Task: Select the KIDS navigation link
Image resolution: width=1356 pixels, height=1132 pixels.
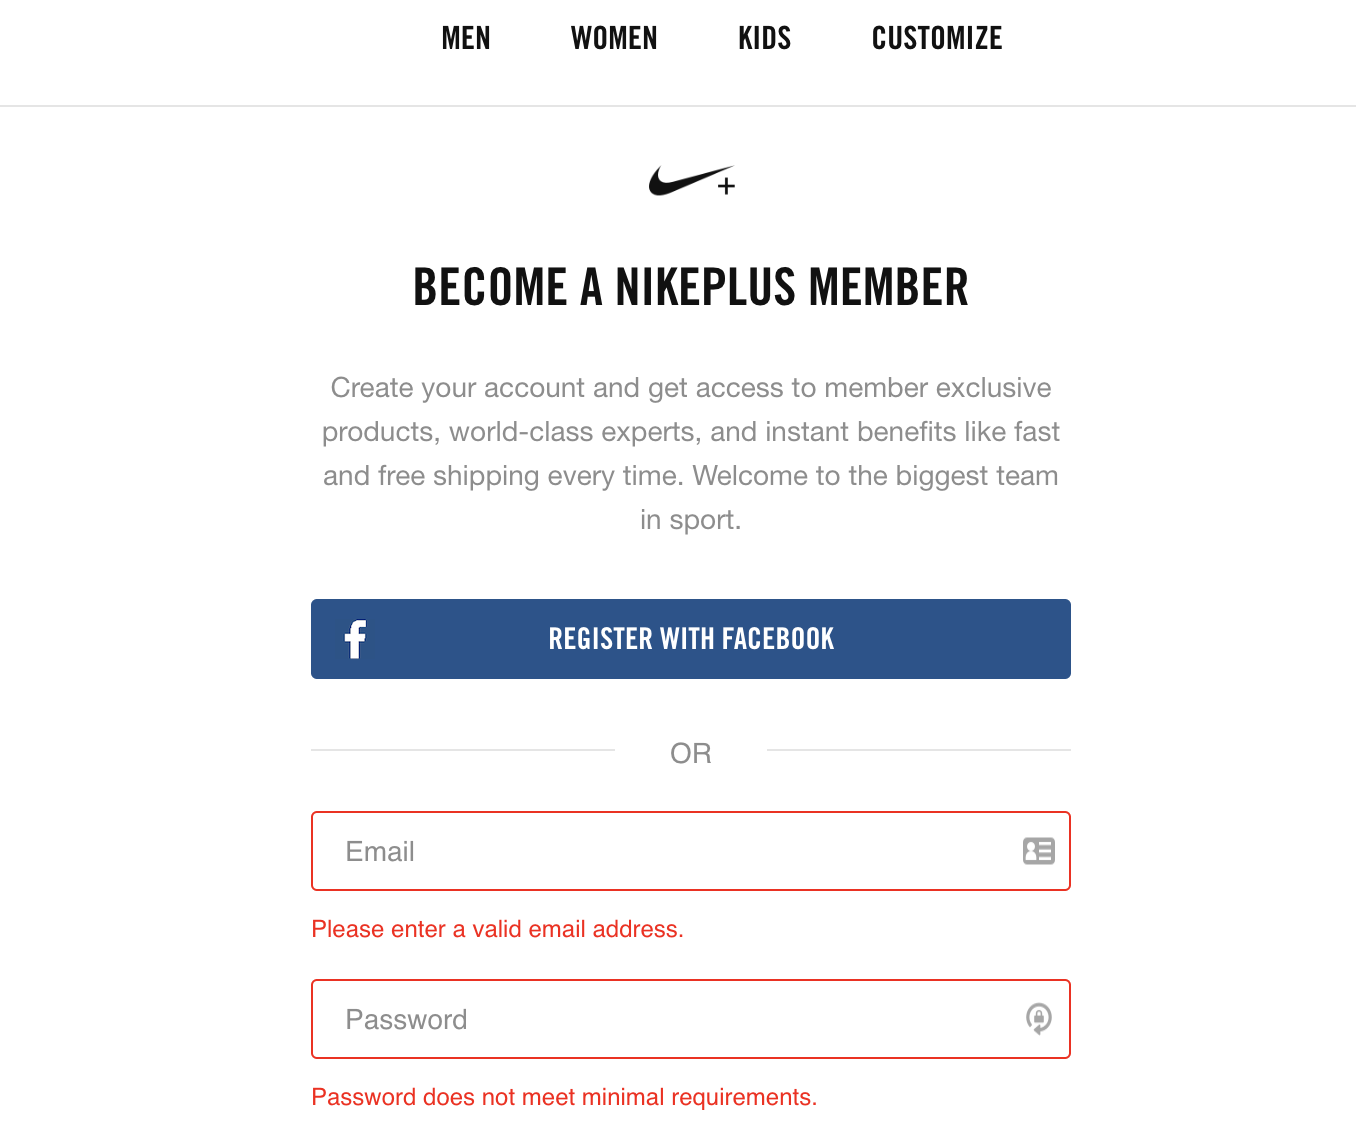Action: pyautogui.click(x=764, y=38)
